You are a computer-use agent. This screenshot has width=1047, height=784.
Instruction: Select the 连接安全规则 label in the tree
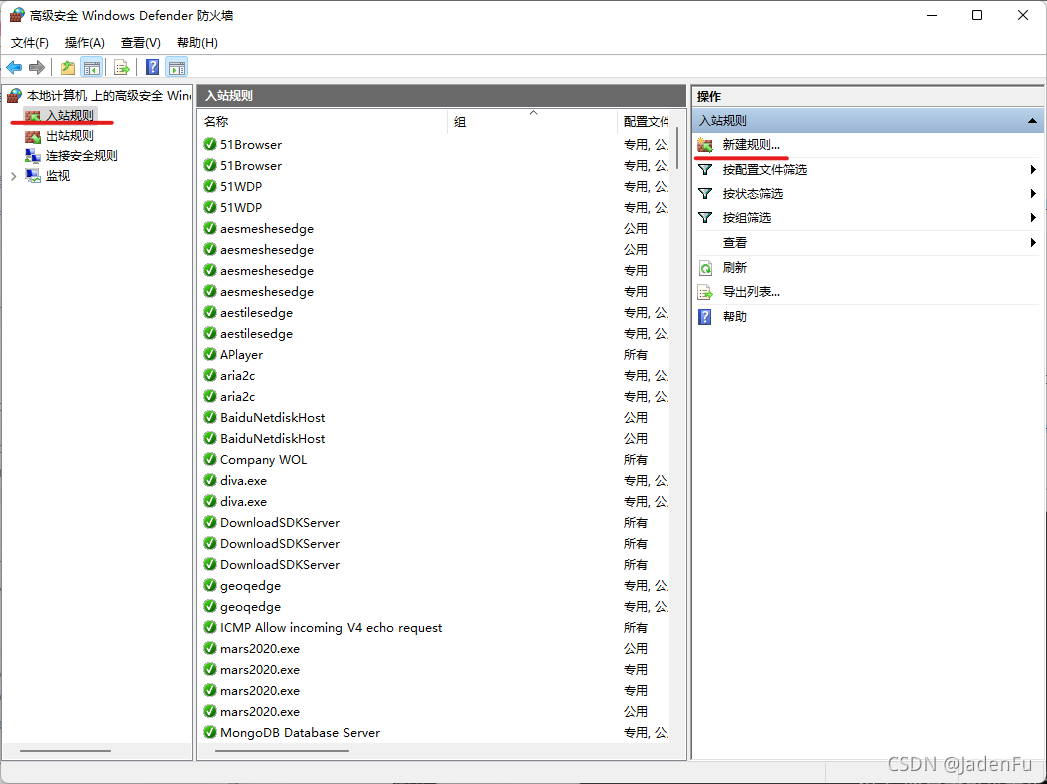[81, 156]
